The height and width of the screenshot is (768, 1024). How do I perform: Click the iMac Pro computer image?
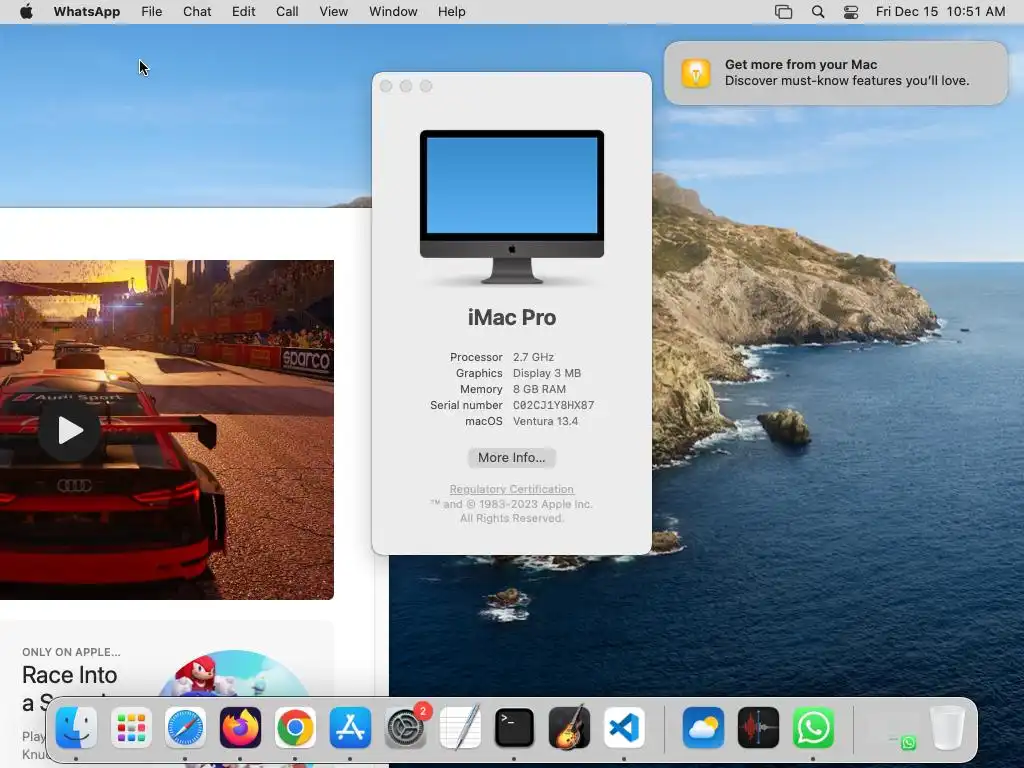click(x=512, y=207)
